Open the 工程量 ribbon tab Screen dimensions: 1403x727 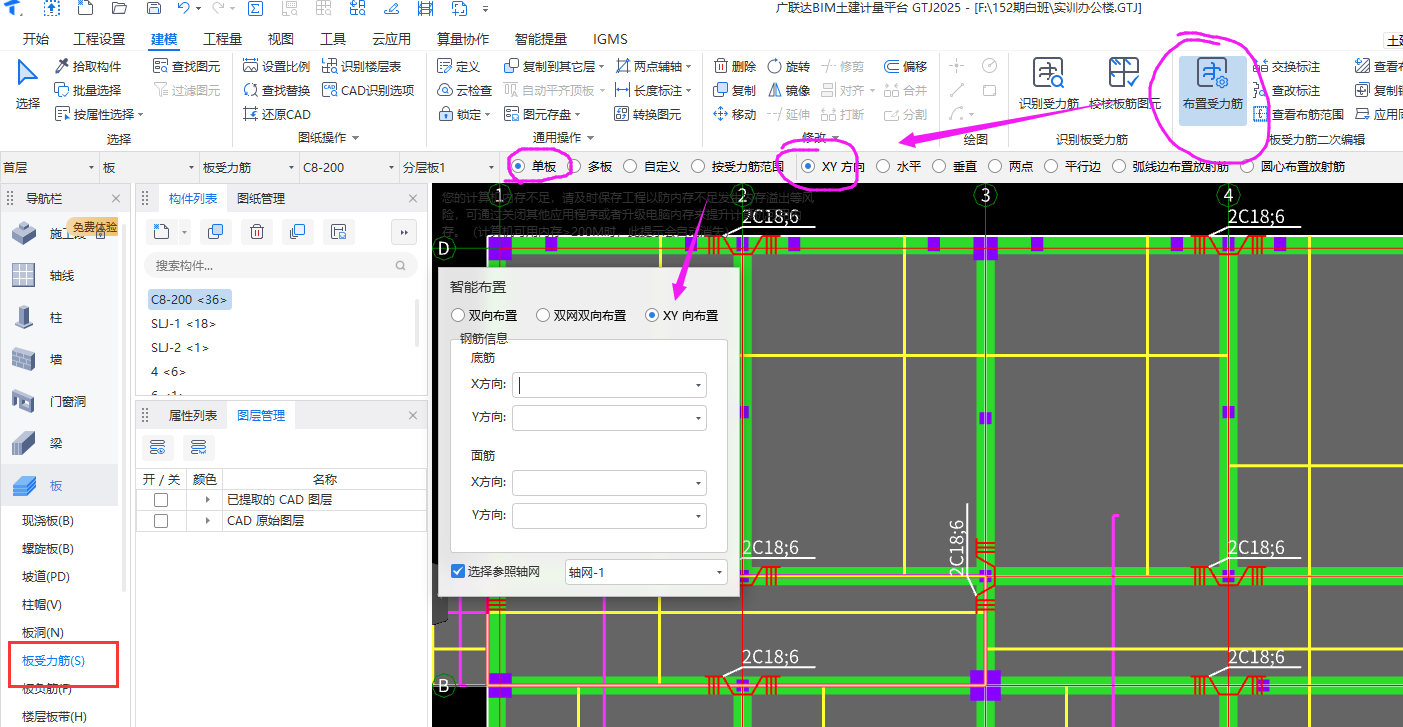click(x=222, y=39)
